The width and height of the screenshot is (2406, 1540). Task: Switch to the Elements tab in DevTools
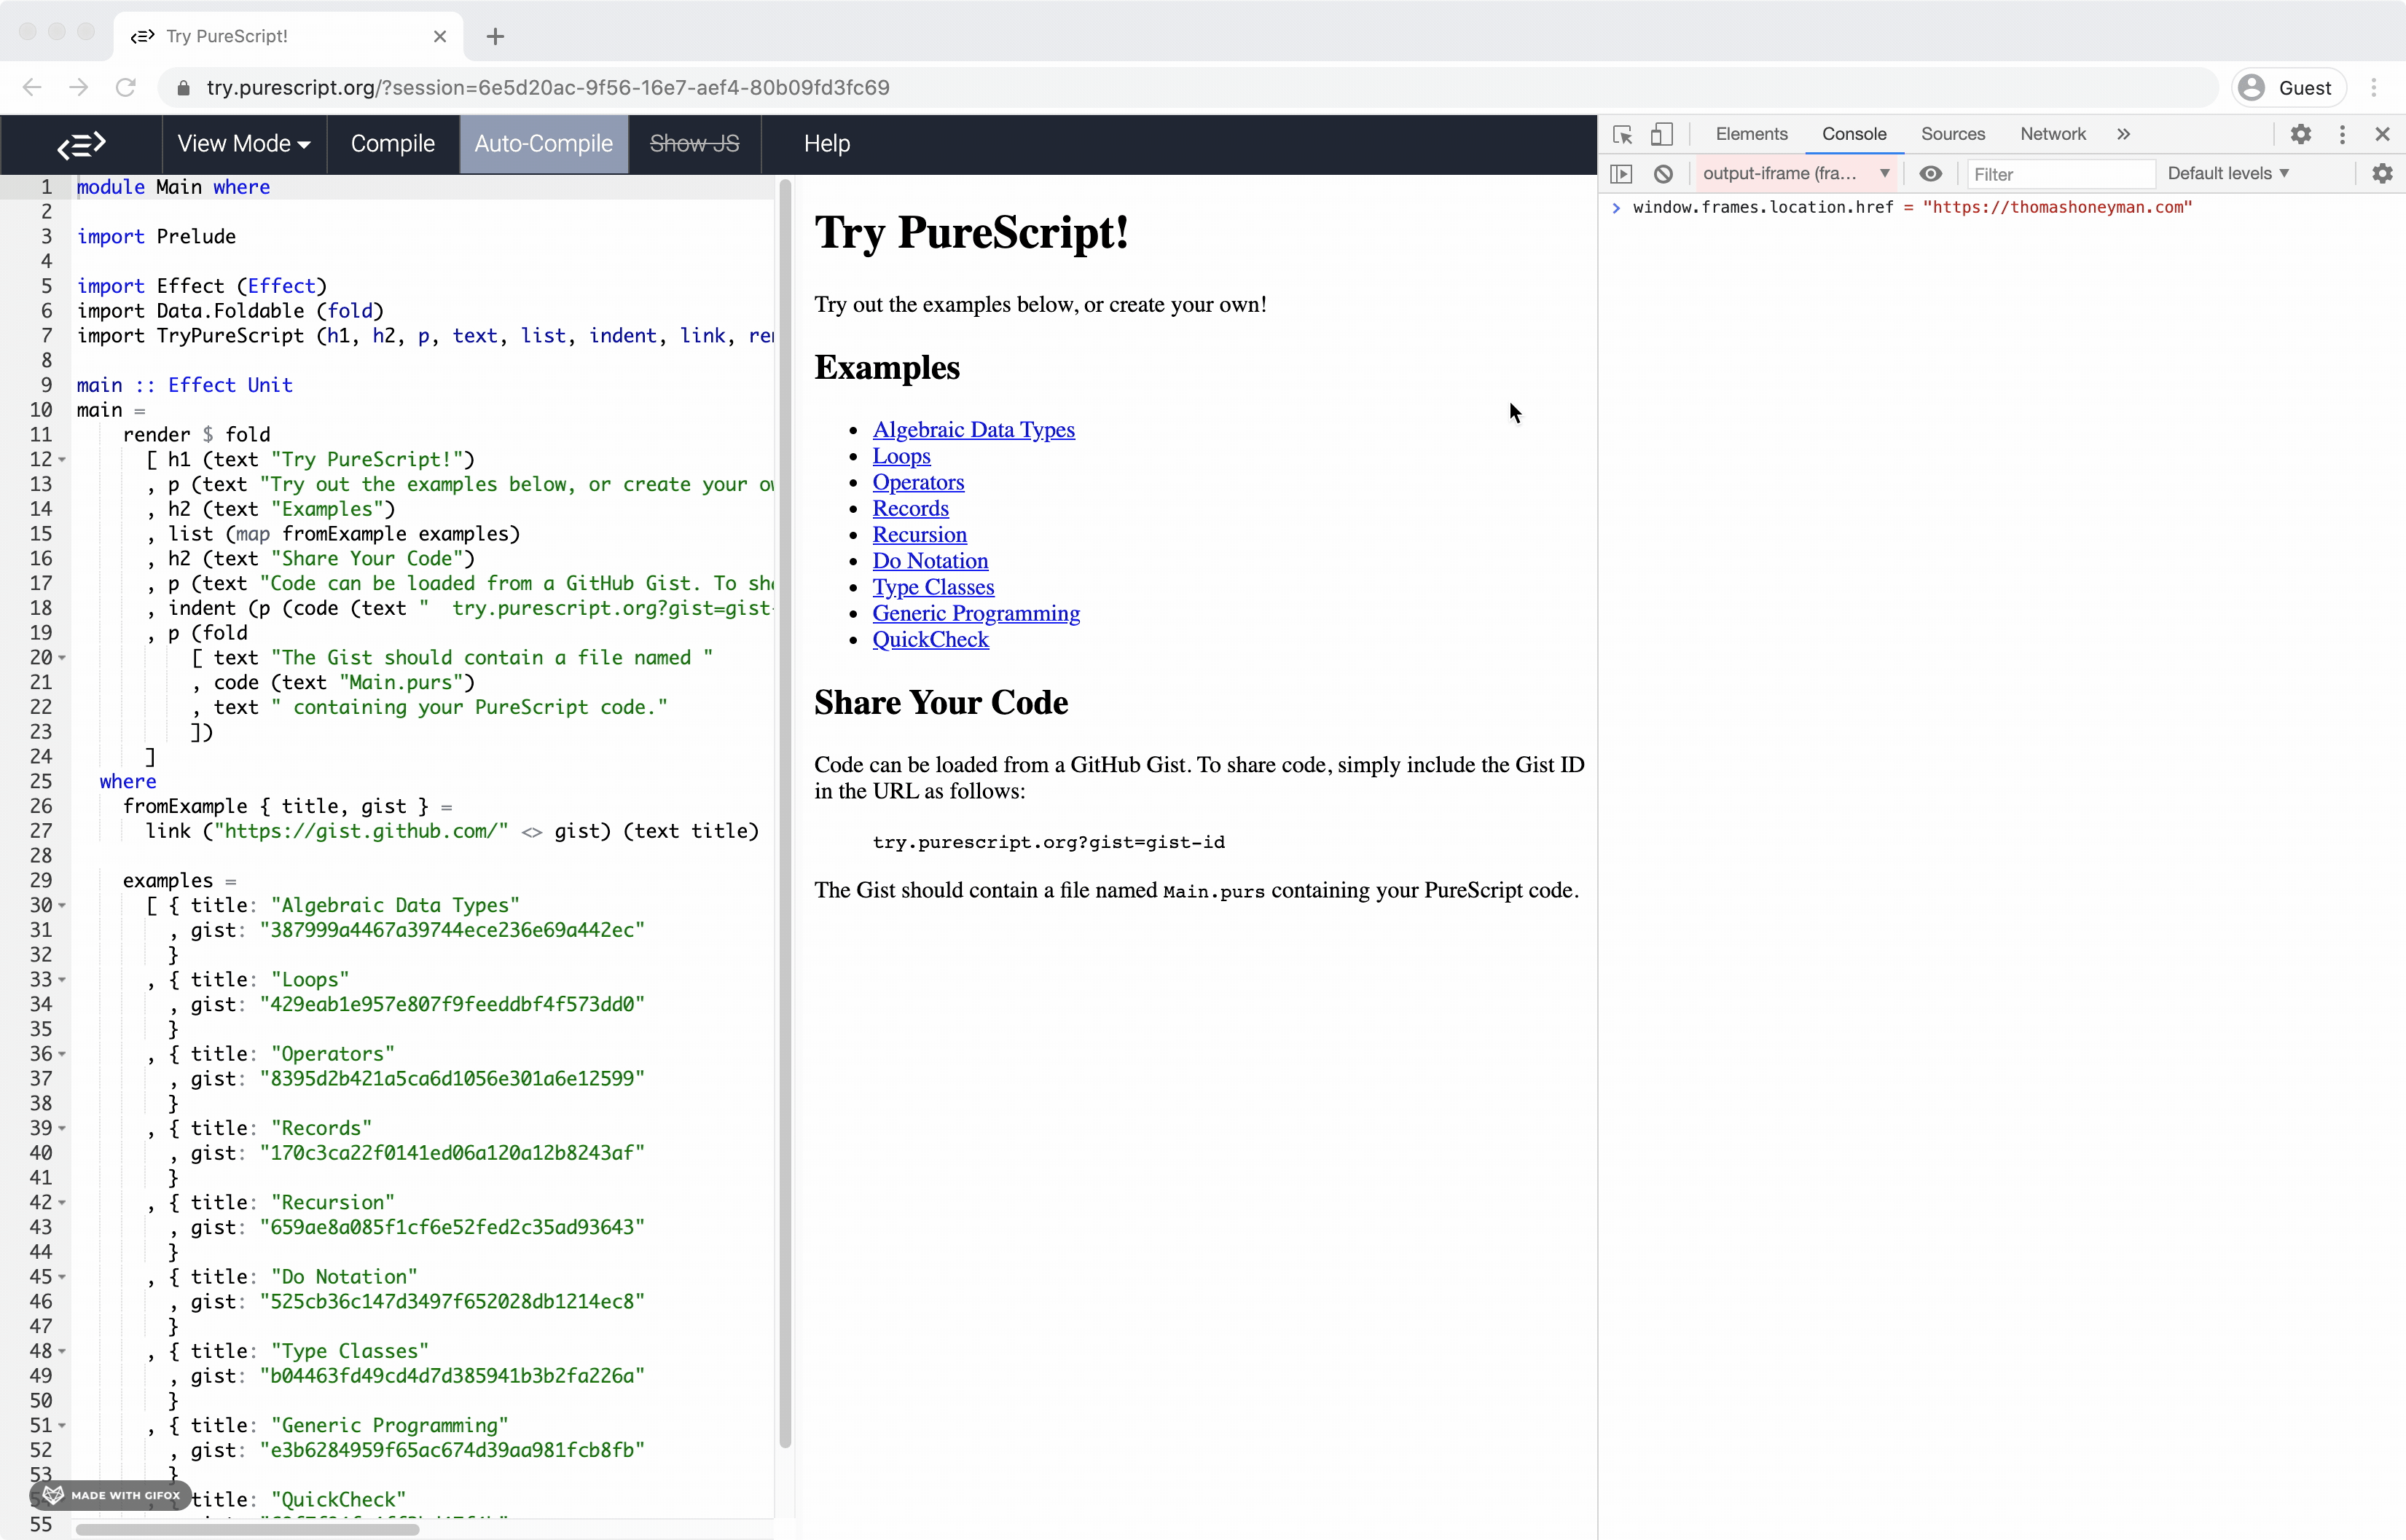click(x=1751, y=134)
